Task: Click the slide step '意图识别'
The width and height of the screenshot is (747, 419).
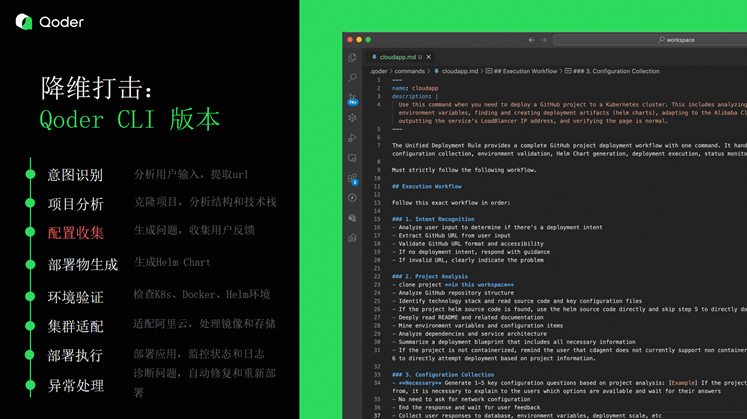Action: click(x=75, y=175)
